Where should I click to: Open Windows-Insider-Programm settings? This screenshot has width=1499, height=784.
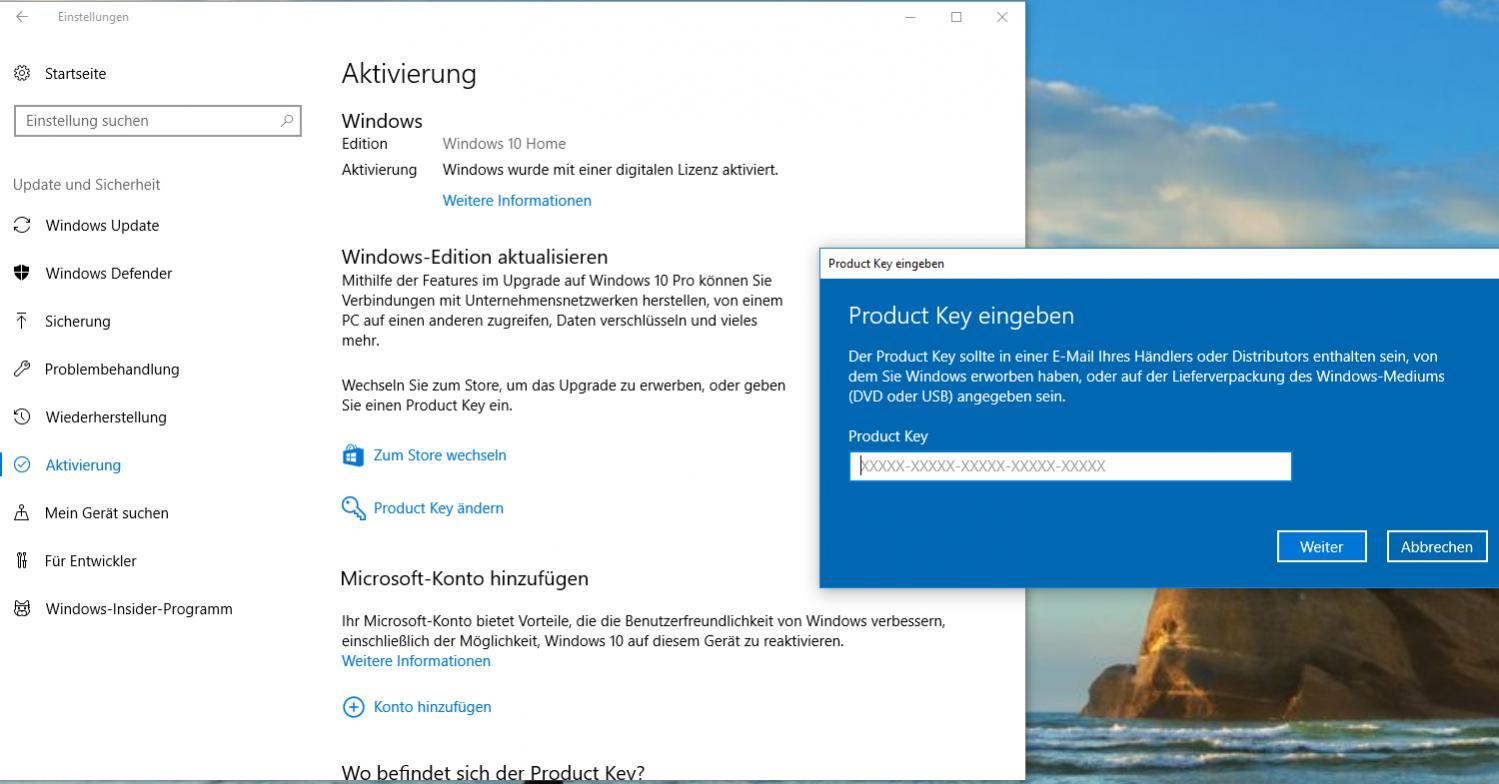139,609
